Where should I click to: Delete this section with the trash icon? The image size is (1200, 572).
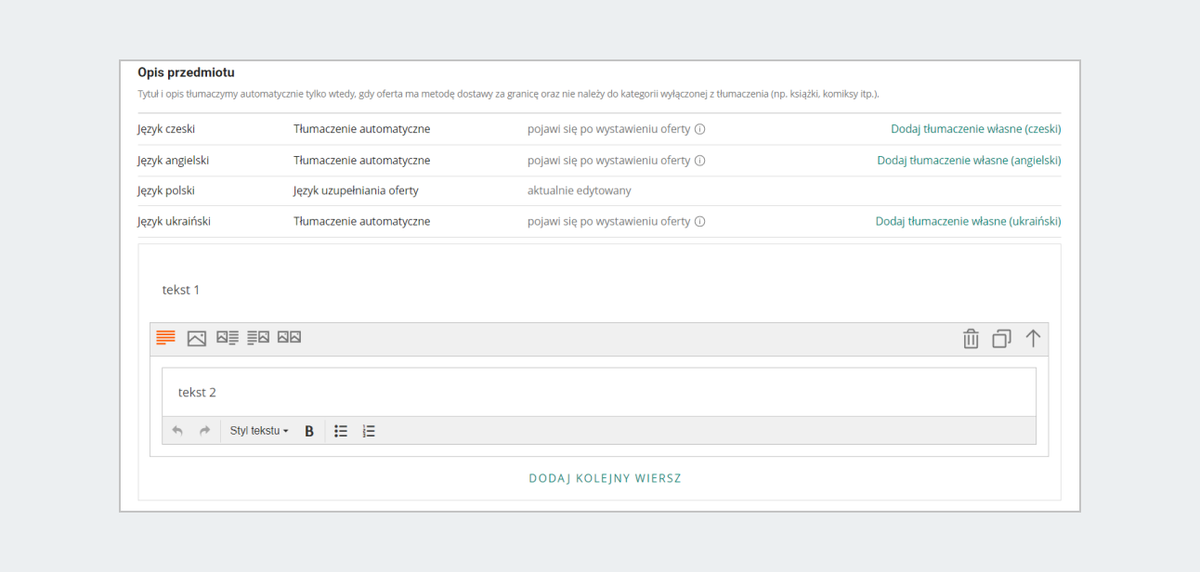click(970, 339)
